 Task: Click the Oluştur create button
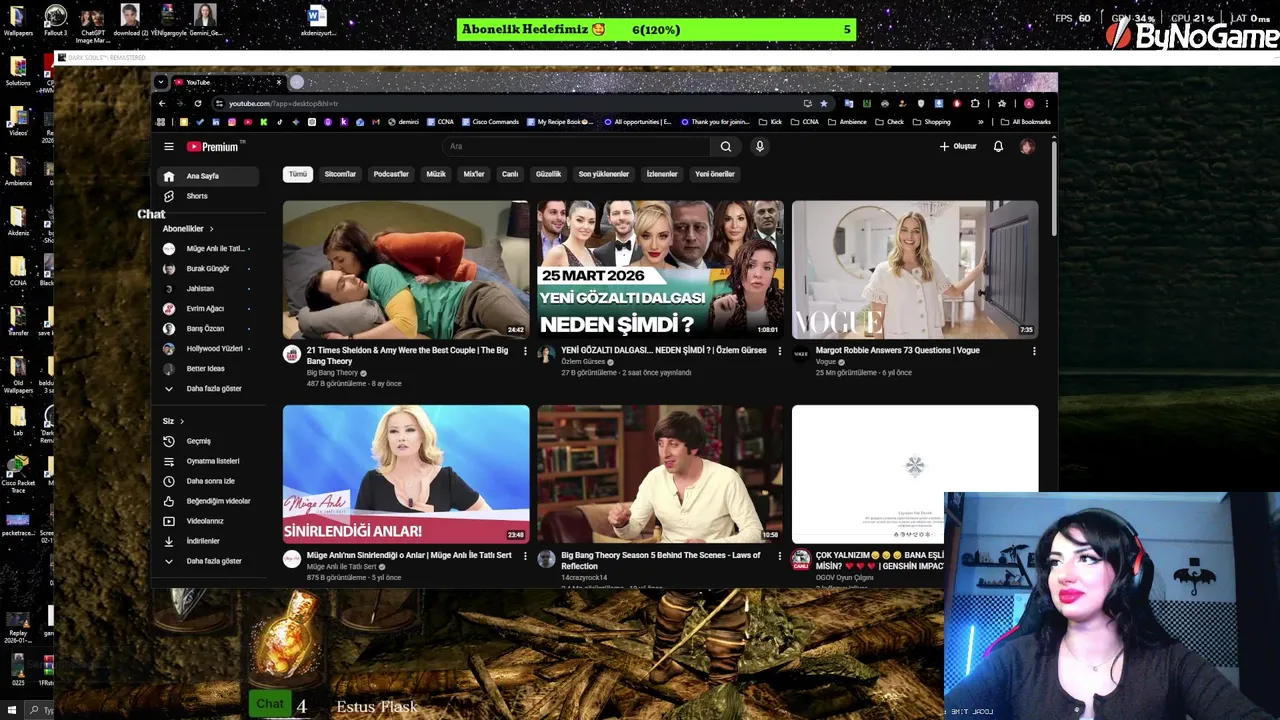pos(958,146)
